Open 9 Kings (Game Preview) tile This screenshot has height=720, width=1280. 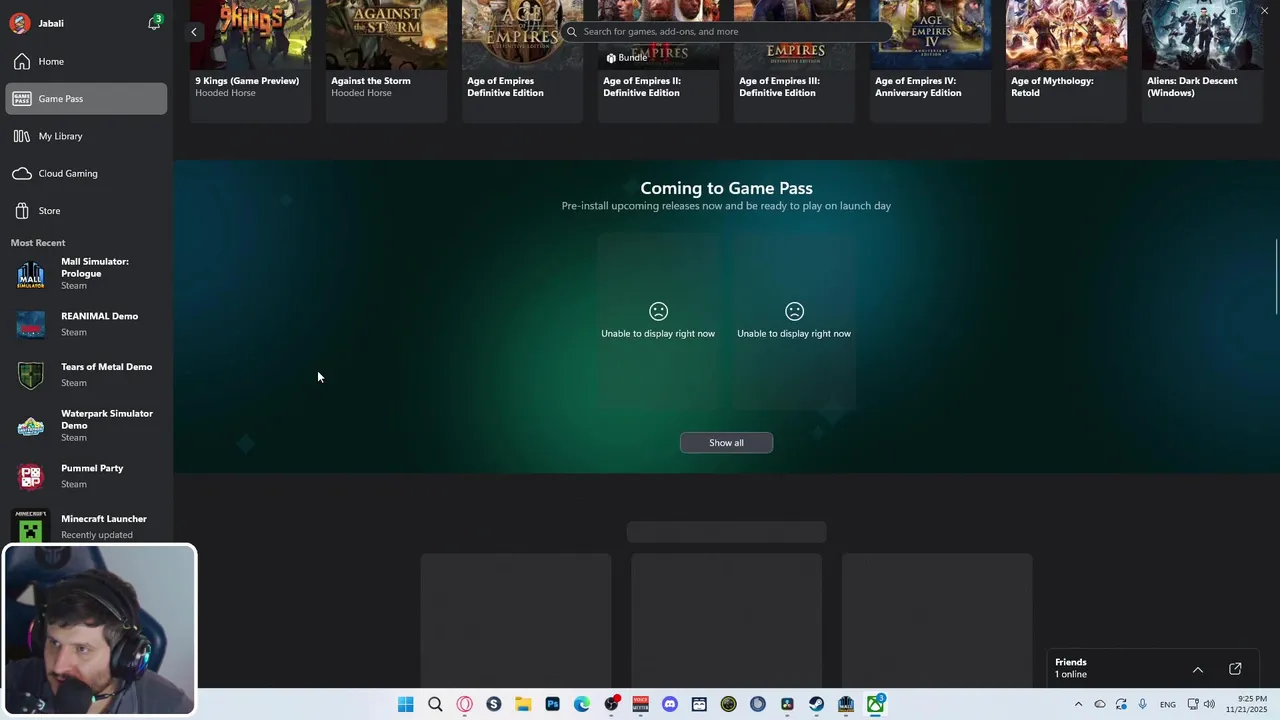coord(250,62)
